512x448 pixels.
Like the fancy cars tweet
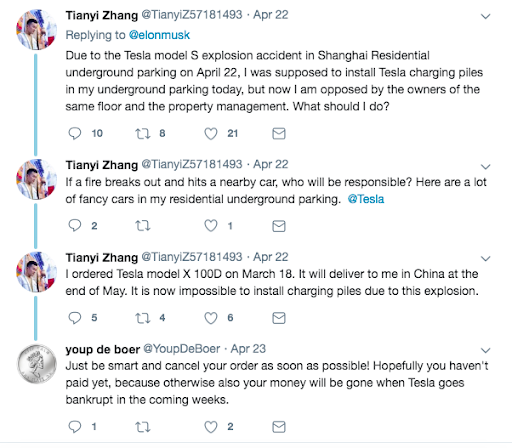click(211, 226)
